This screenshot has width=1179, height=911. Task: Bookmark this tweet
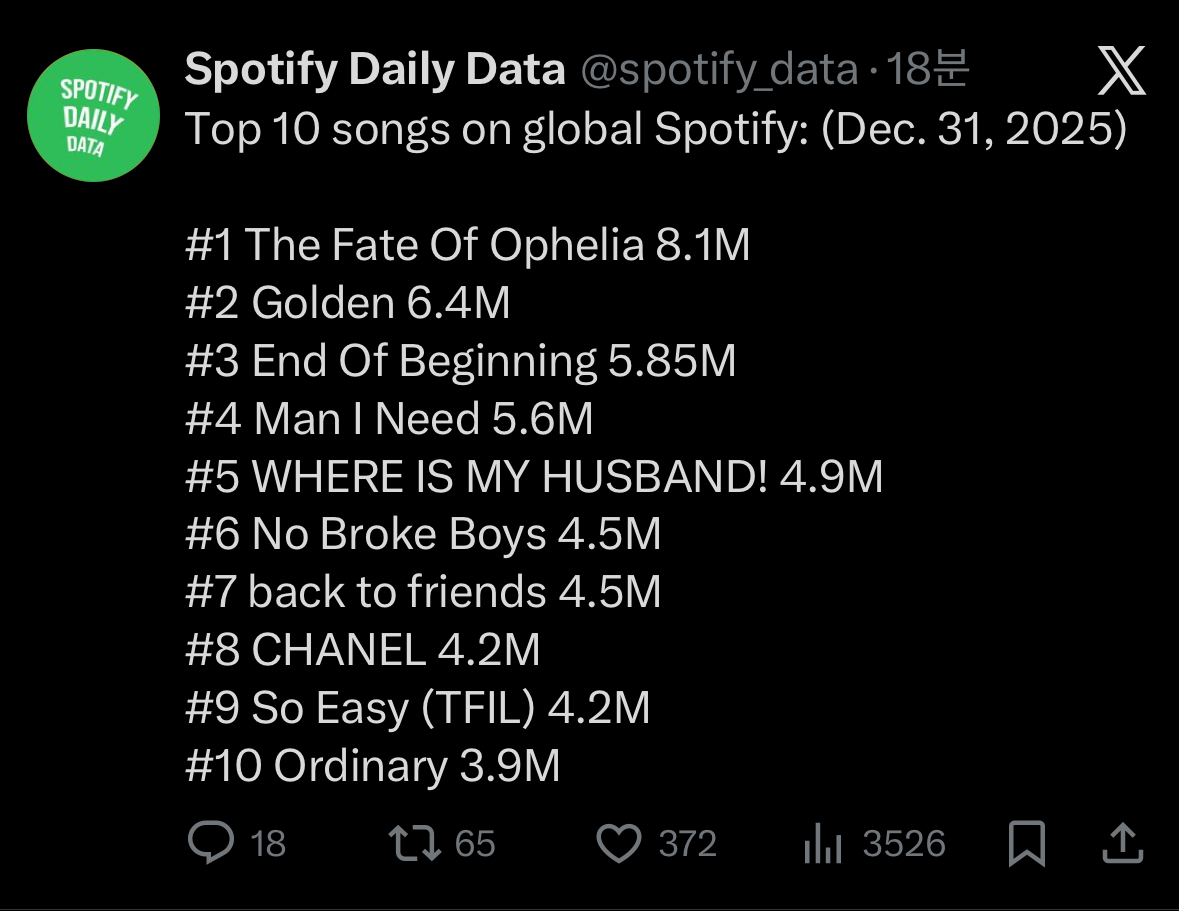coord(1027,844)
